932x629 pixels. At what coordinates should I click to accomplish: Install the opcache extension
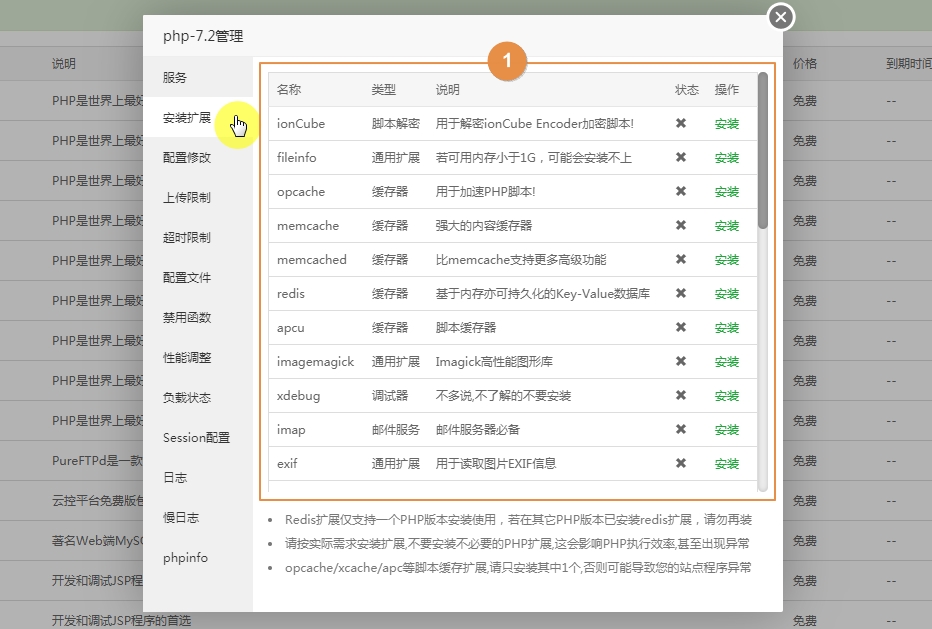728,191
